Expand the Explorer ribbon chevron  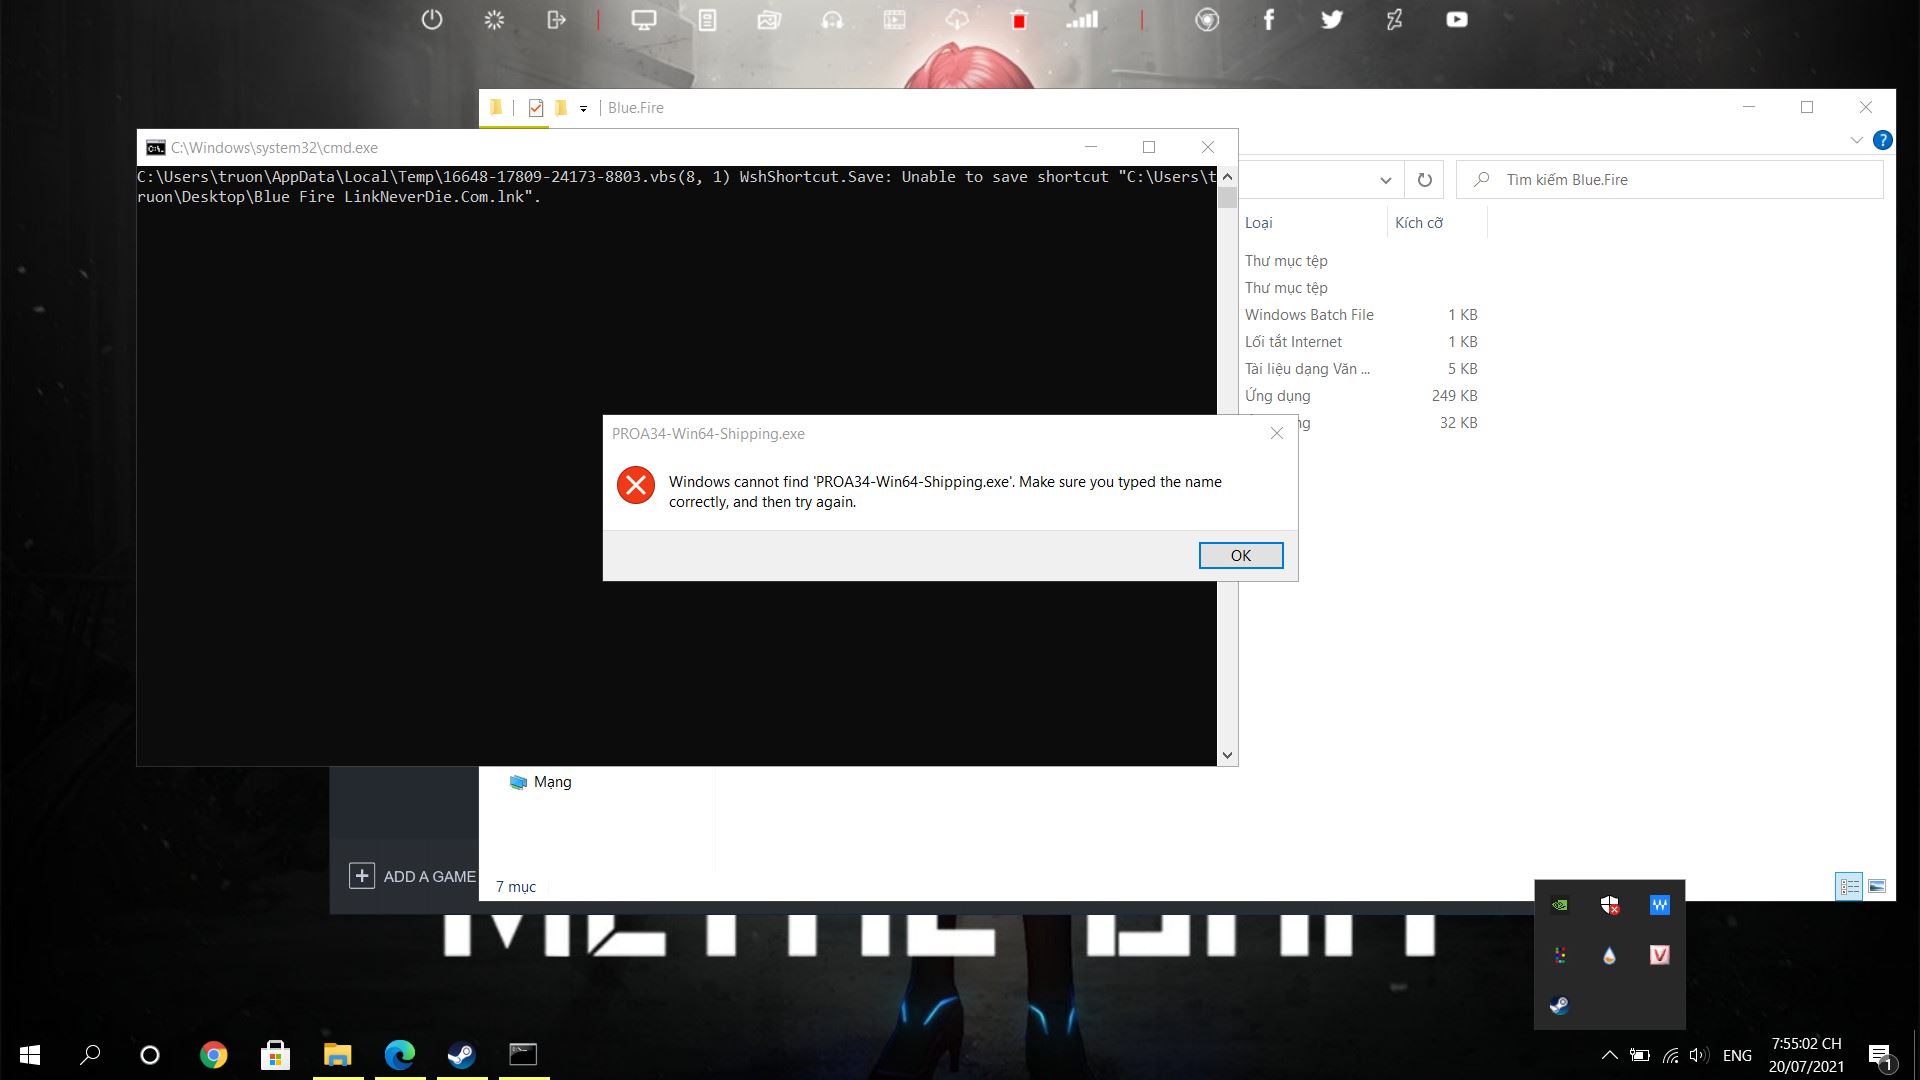(x=1856, y=140)
